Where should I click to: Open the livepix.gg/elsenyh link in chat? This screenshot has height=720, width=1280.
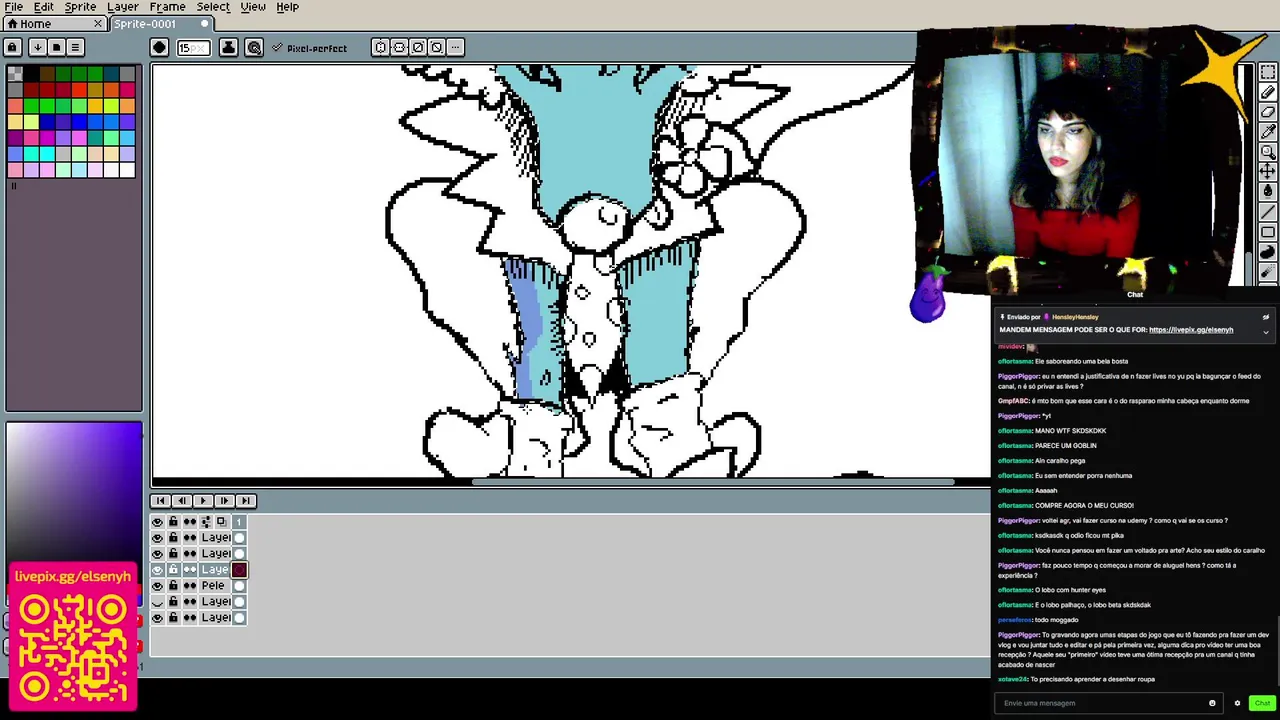coord(1191,330)
